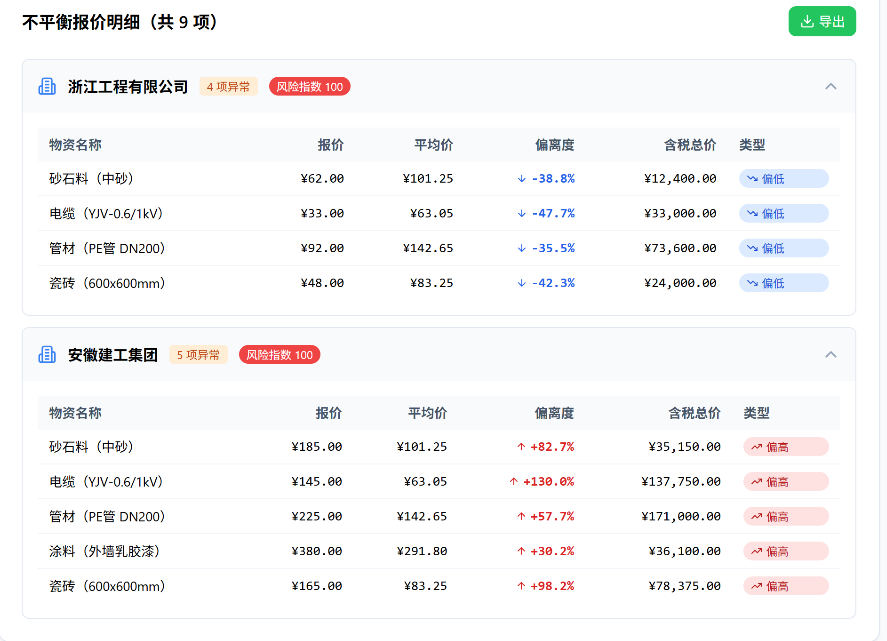Click the 偏高 tag in the ¥225.00 管材 row
The image size is (887, 641).
click(786, 517)
